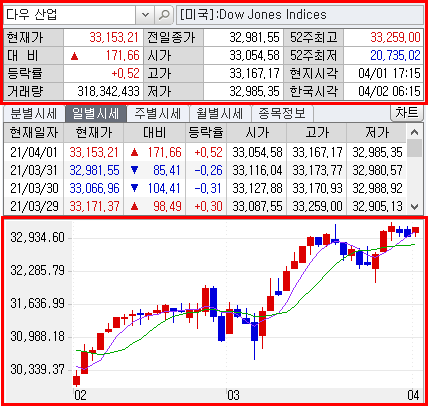
Task: Select the 일별시세 tab
Action: point(95,114)
